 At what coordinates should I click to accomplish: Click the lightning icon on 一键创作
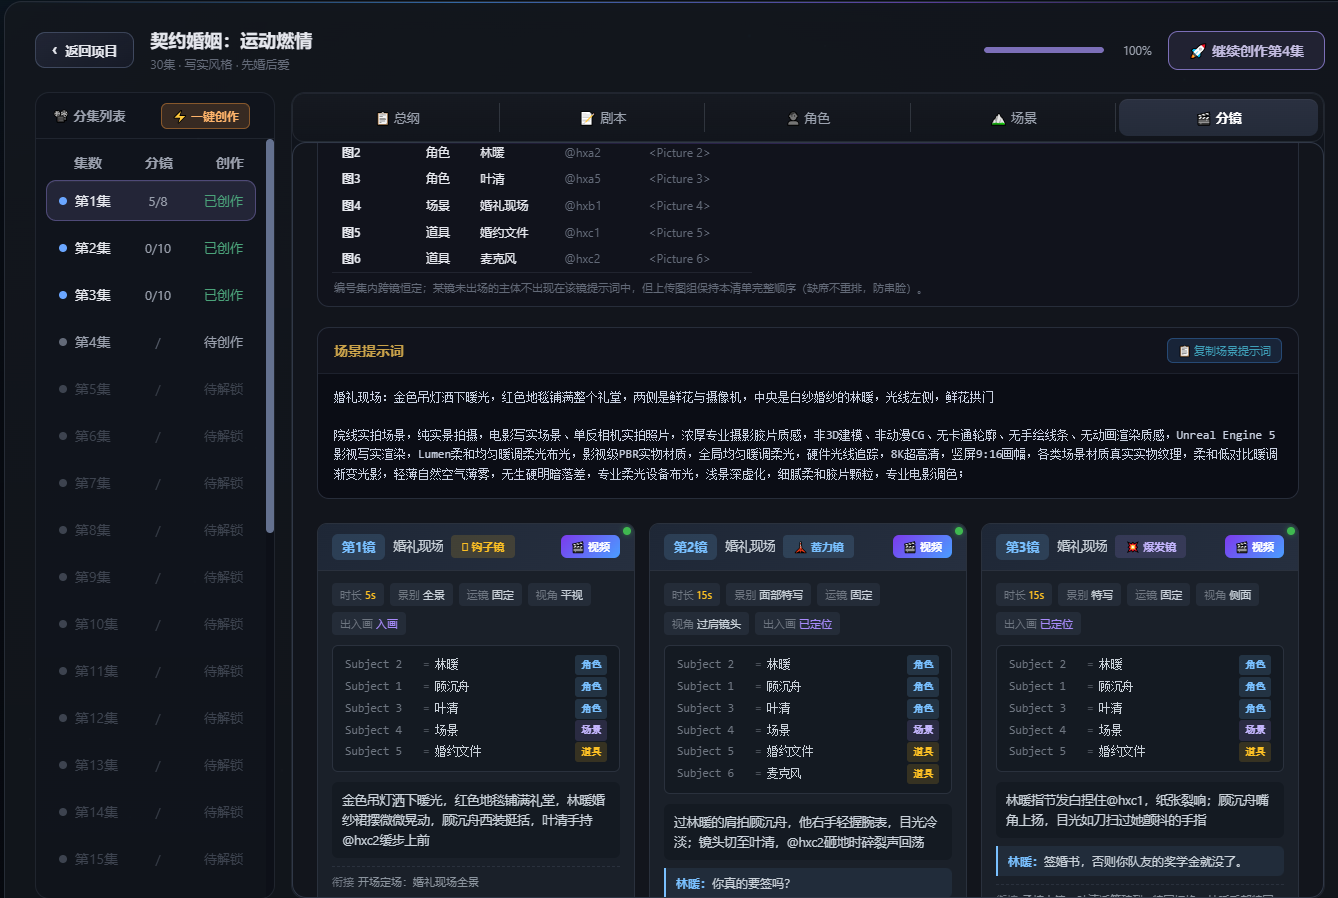click(x=180, y=117)
